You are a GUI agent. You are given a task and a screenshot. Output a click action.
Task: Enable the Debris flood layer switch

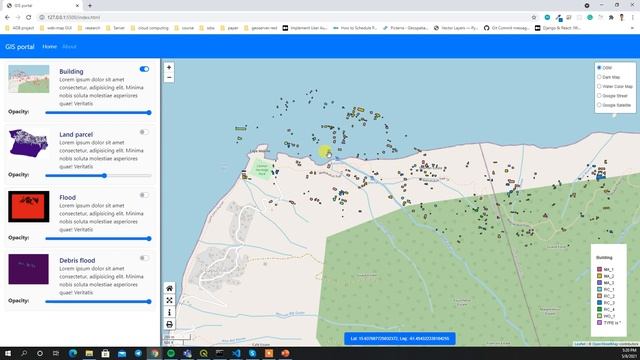coord(144,258)
